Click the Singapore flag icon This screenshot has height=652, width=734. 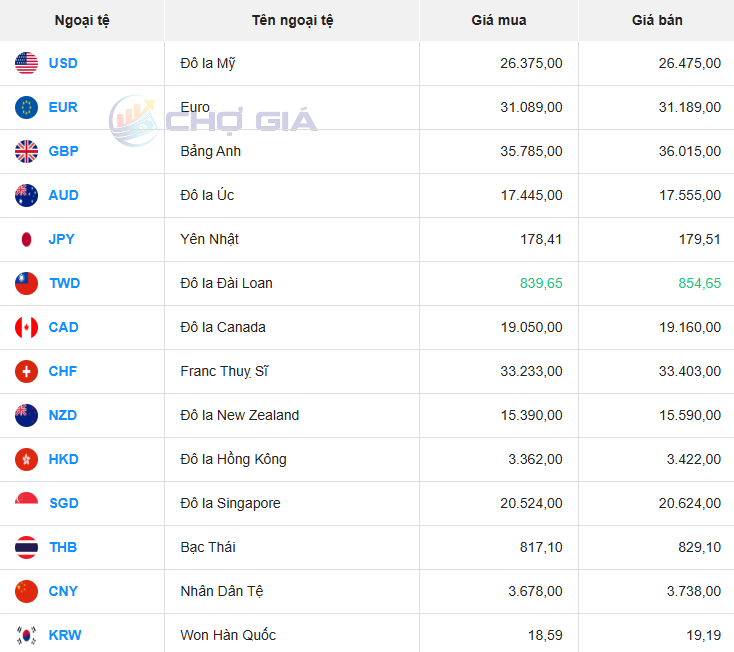[x=27, y=503]
